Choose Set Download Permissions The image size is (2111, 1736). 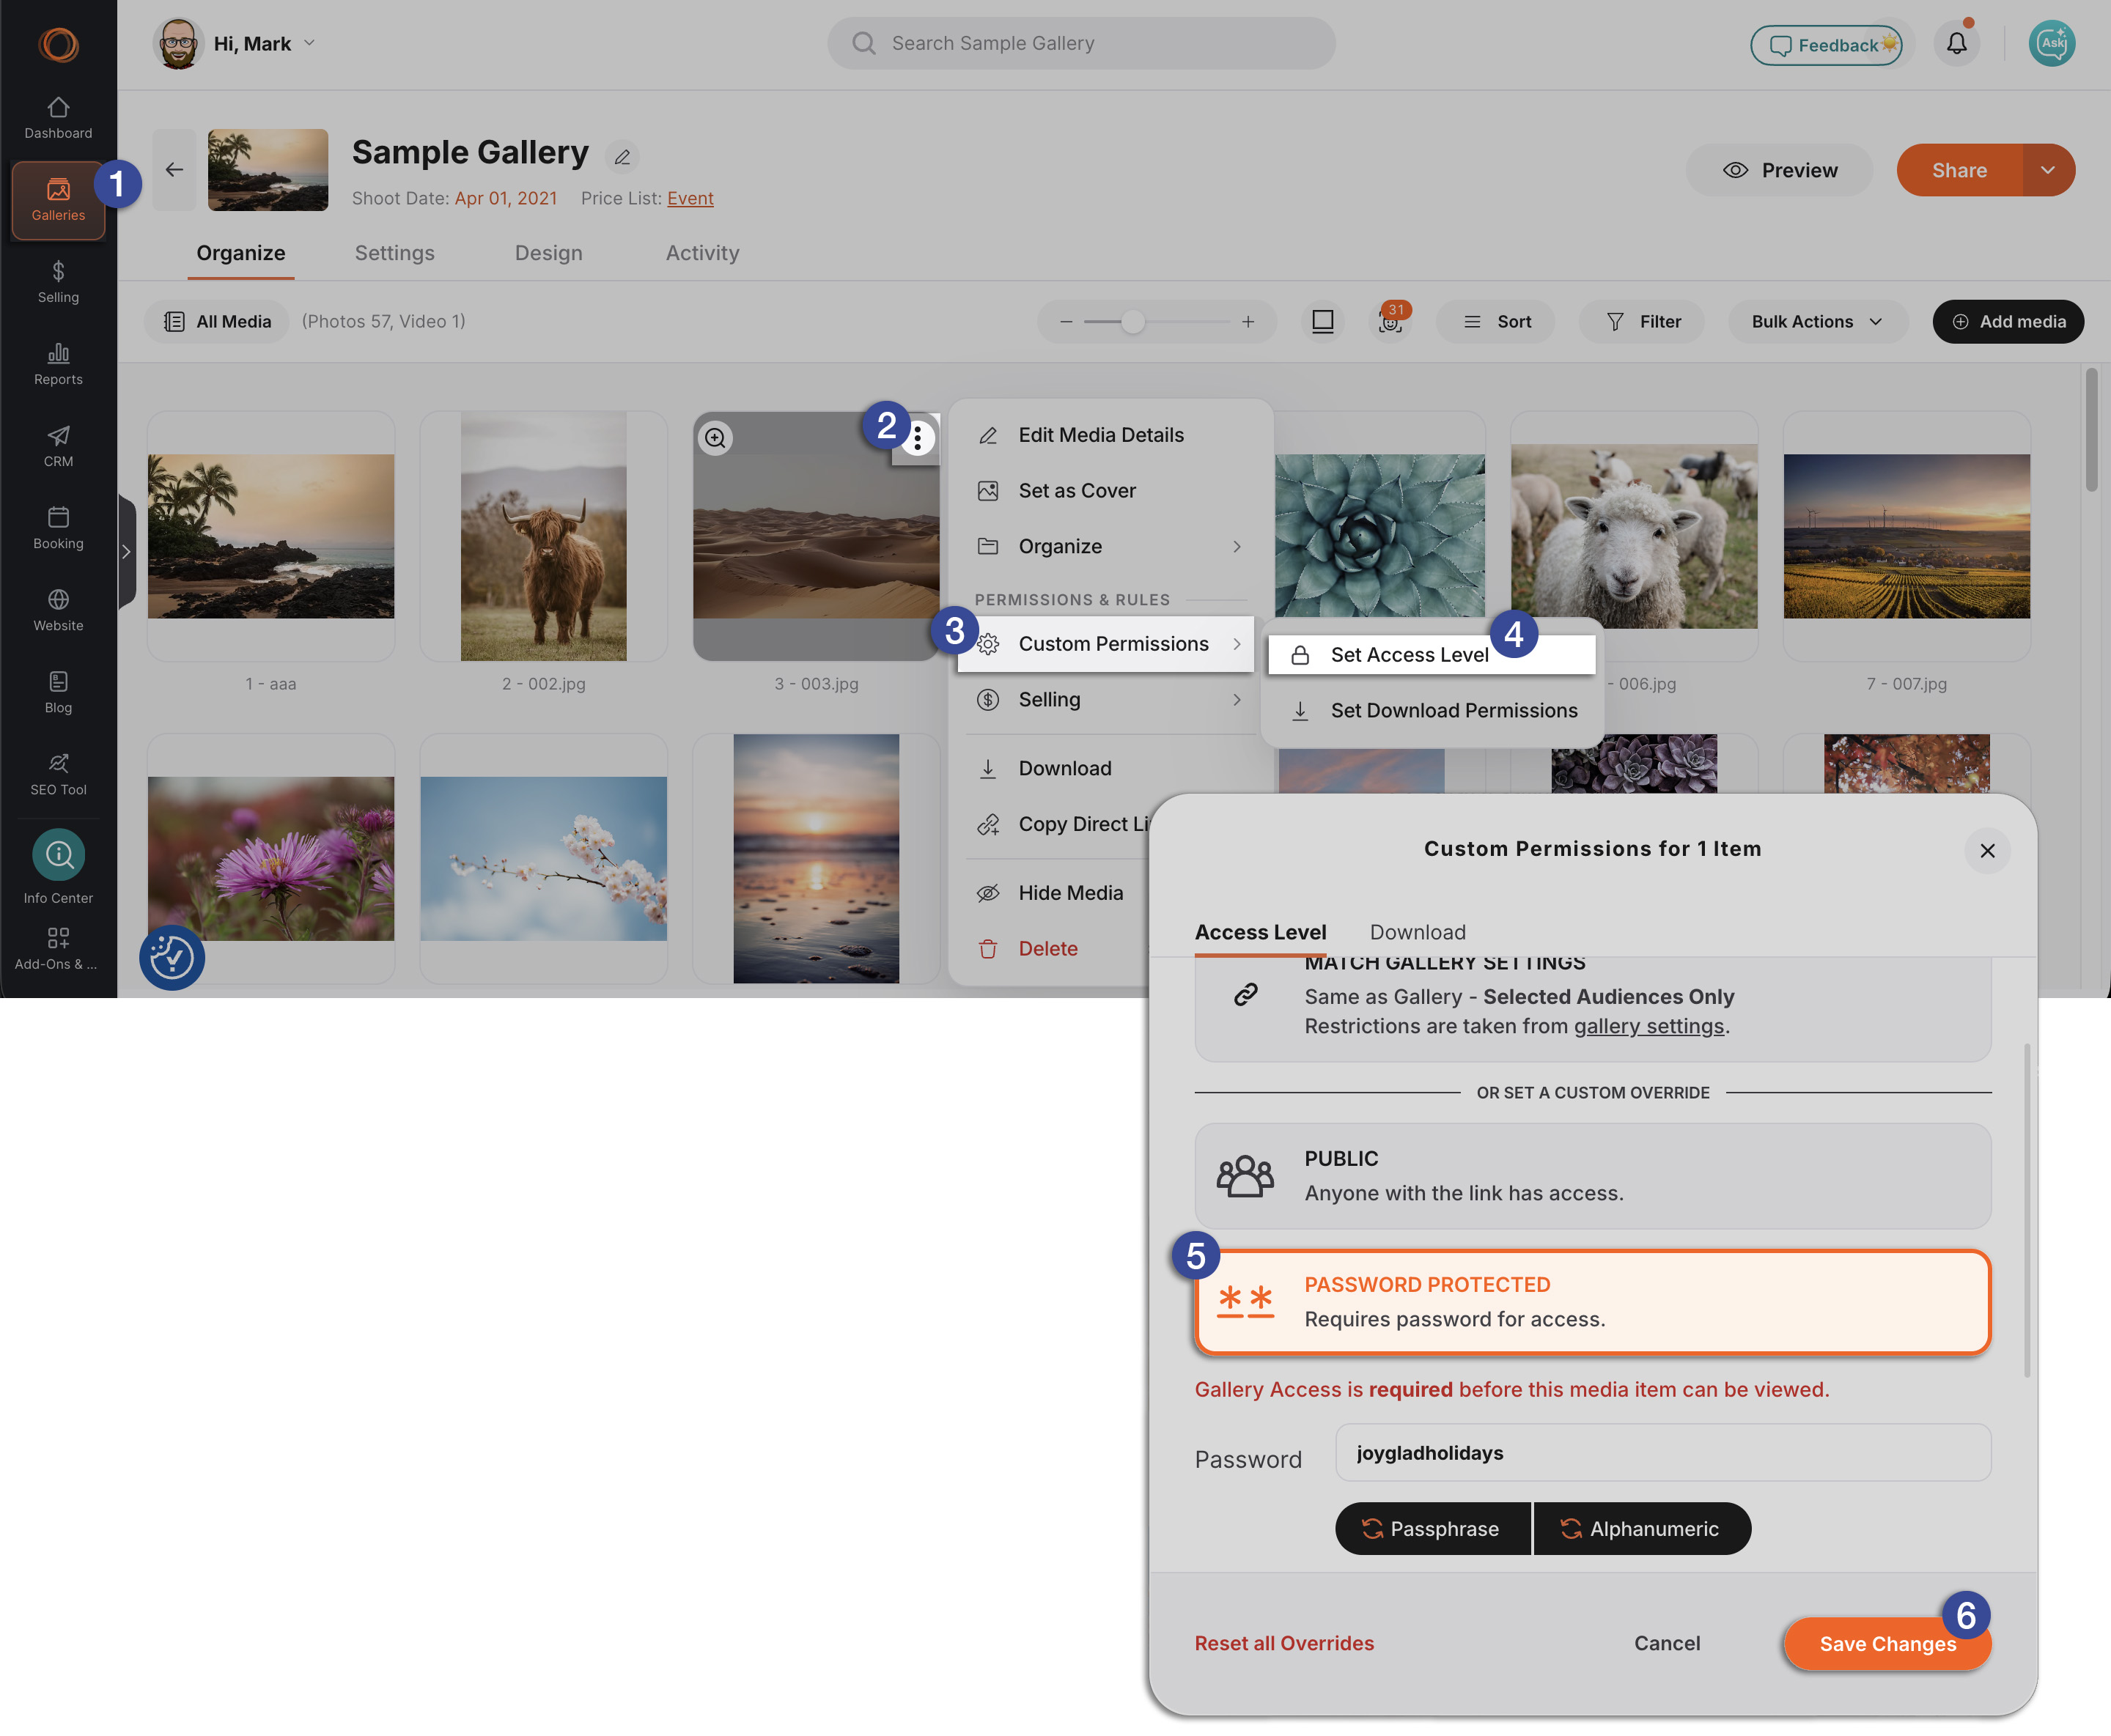click(x=1431, y=710)
